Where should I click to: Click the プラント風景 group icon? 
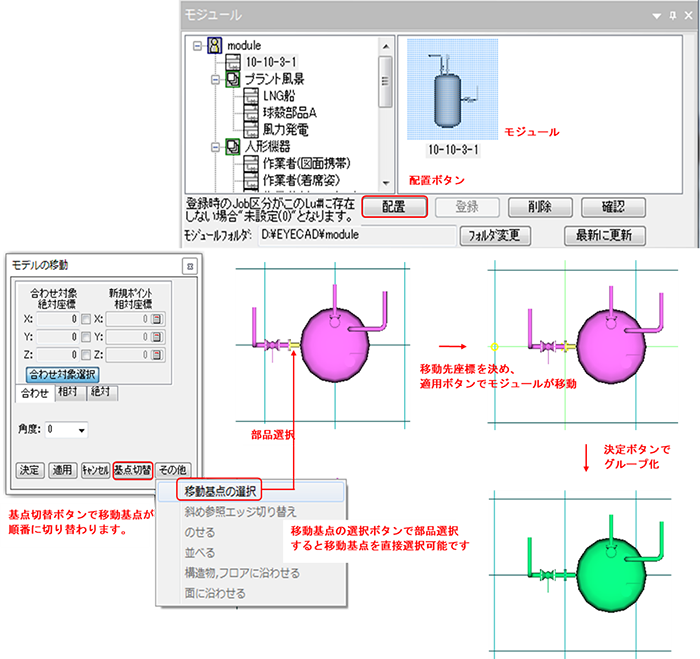click(232, 78)
